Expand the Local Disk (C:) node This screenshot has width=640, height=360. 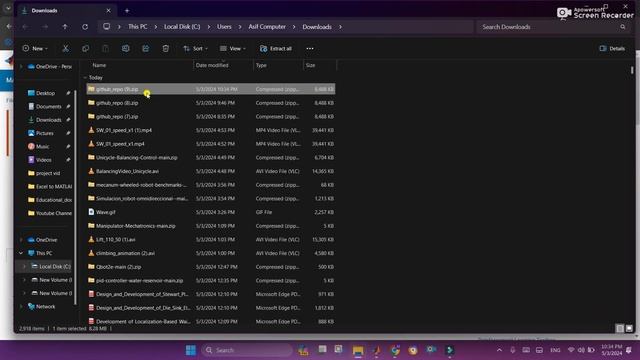click(24, 267)
